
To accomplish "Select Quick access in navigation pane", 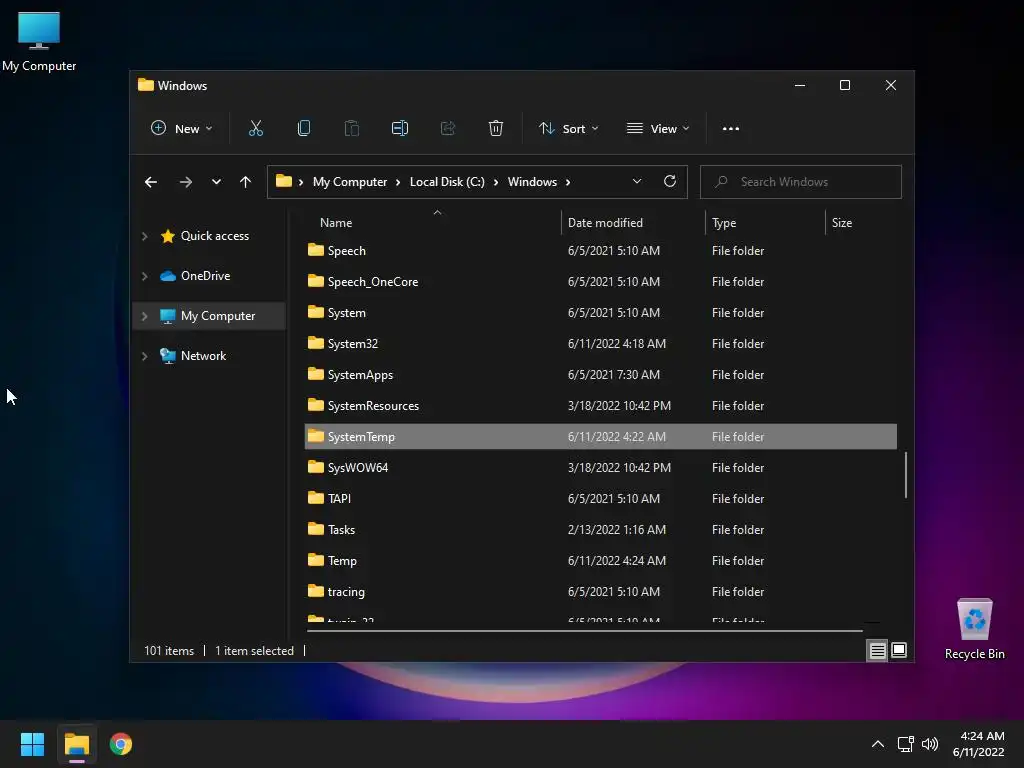I will 215,236.
